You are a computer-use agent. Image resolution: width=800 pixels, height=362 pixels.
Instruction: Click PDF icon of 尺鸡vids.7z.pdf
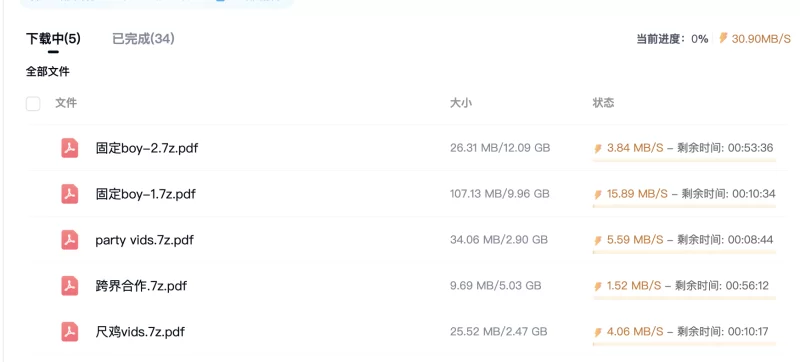[x=70, y=332]
